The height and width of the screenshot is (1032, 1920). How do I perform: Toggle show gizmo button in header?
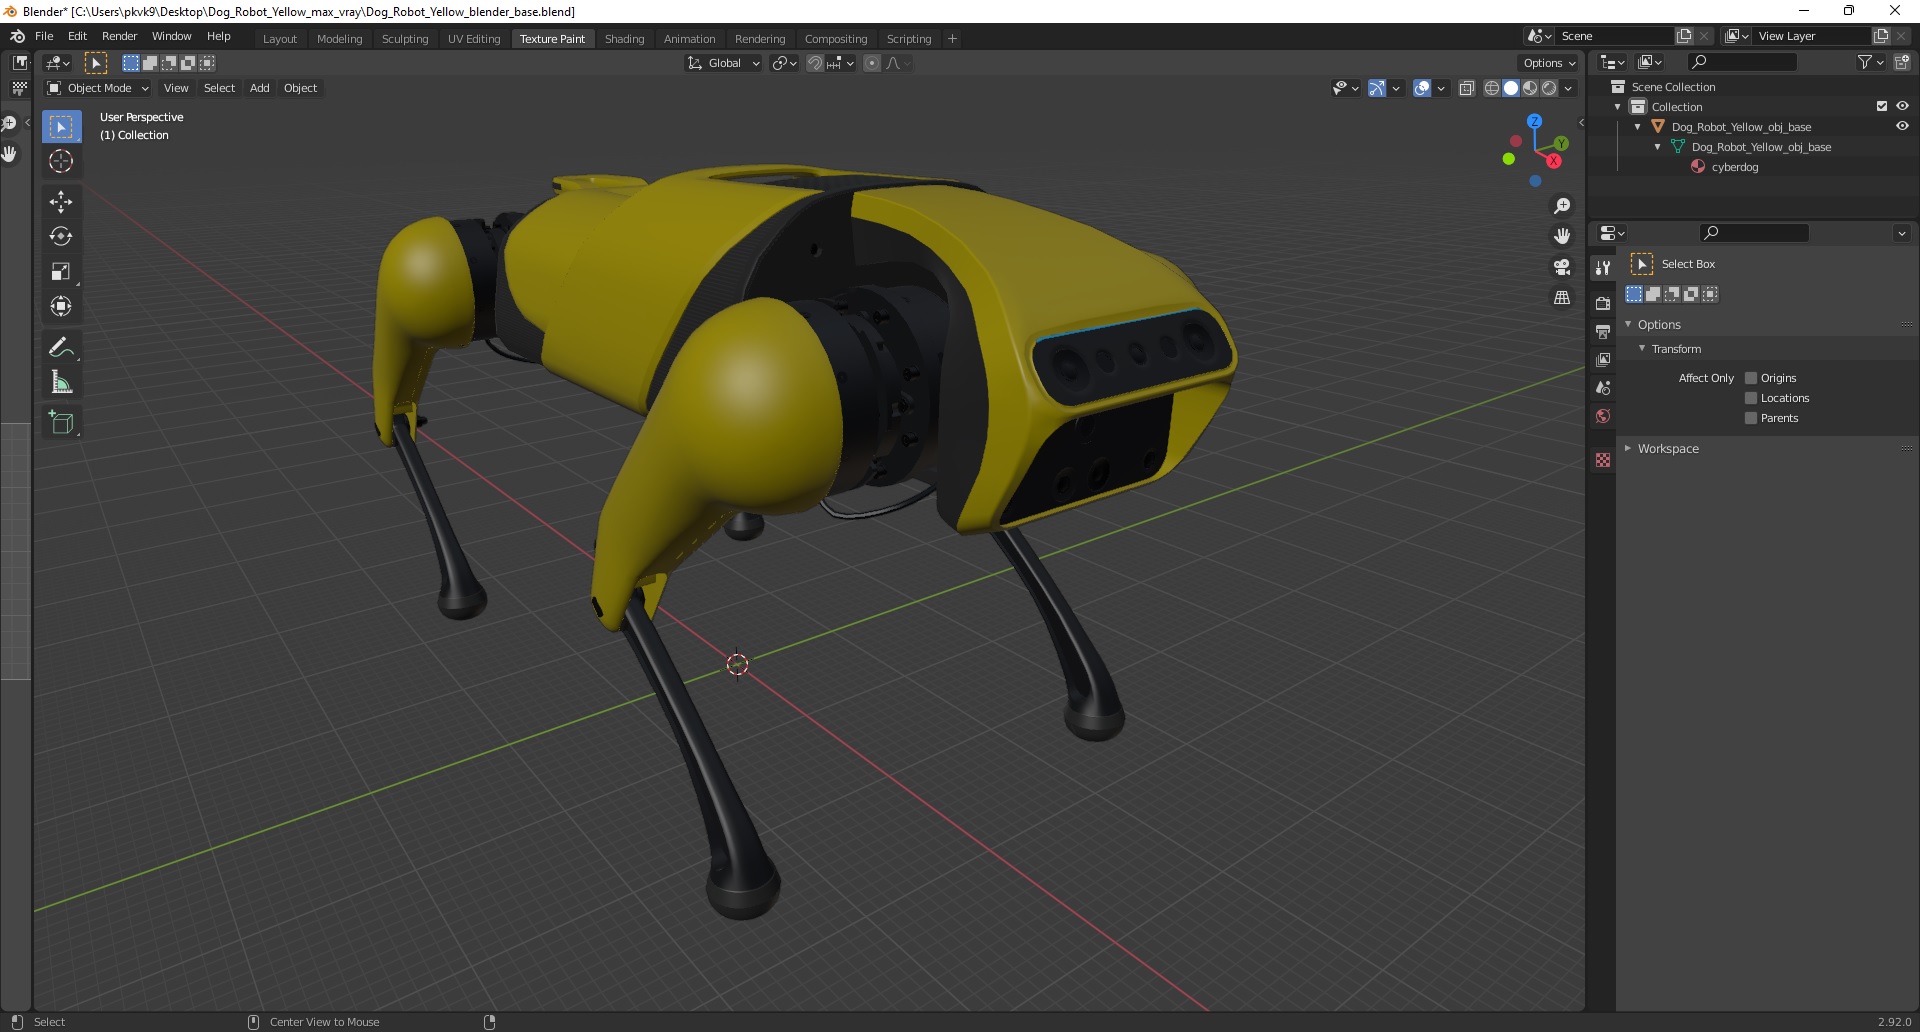coord(1377,88)
